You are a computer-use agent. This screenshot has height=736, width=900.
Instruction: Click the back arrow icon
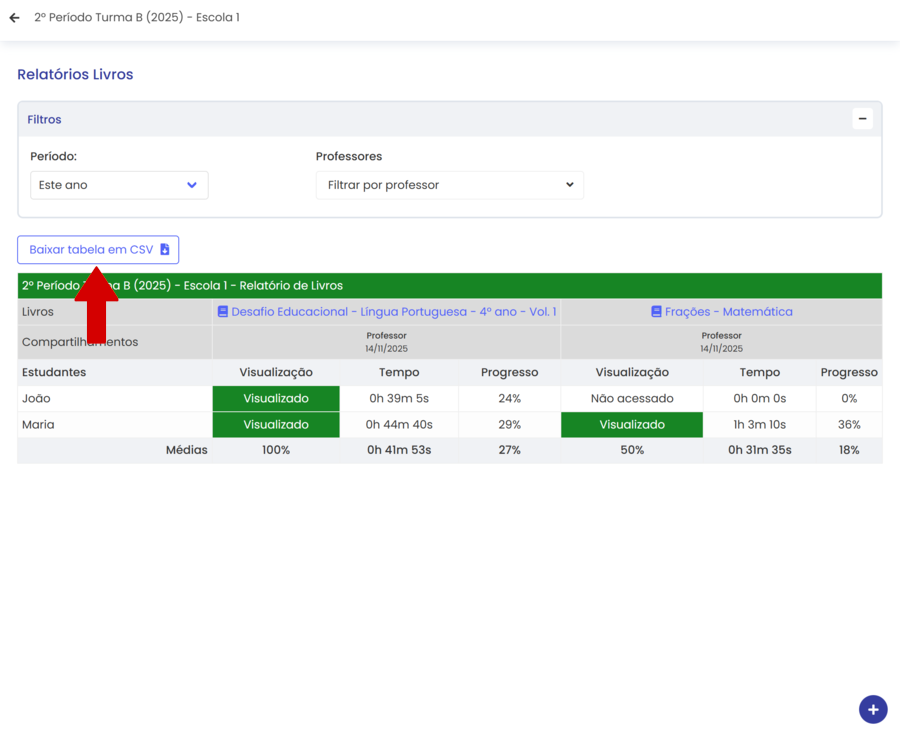pos(14,18)
